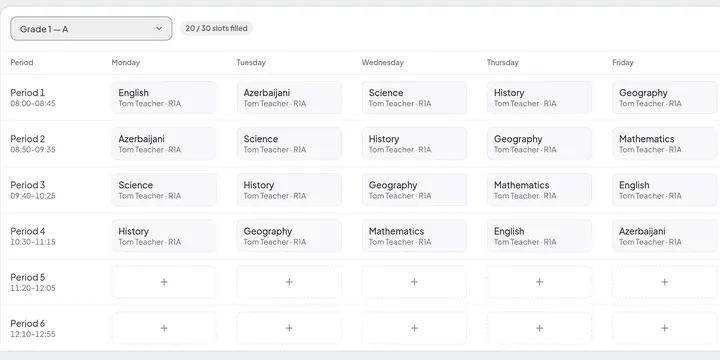Select Thursday Period 2 Geography card
The height and width of the screenshot is (360, 720).
point(540,144)
